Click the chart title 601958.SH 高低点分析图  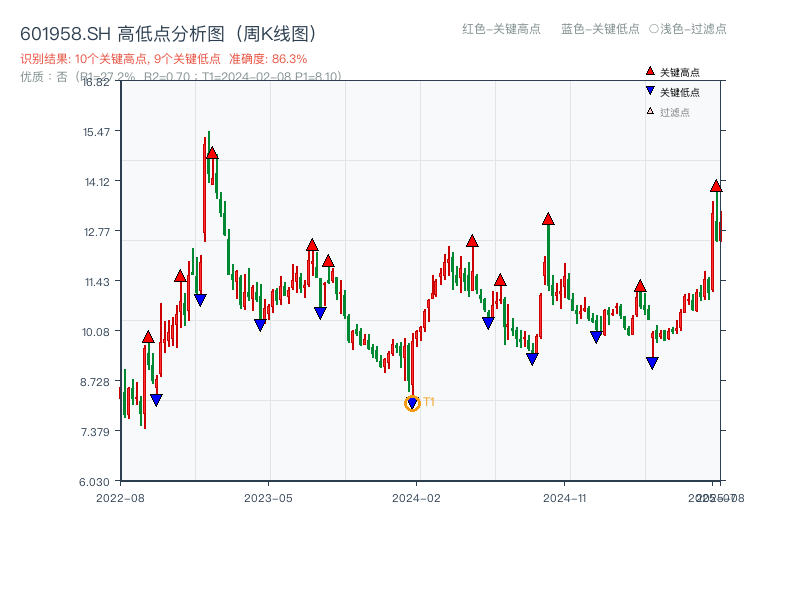(170, 34)
